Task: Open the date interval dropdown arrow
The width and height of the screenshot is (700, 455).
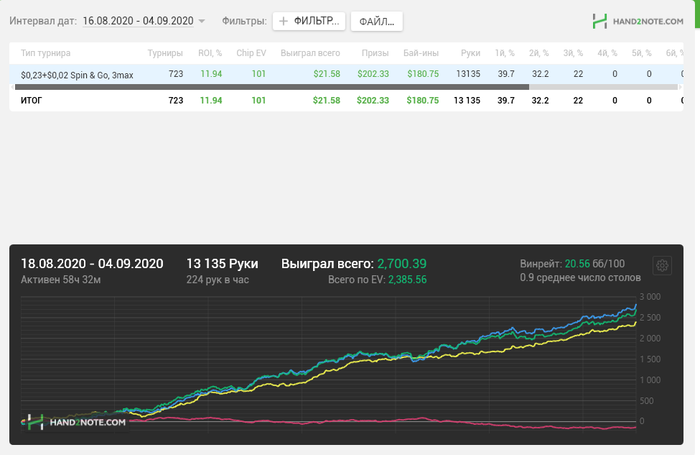Action: pos(201,21)
